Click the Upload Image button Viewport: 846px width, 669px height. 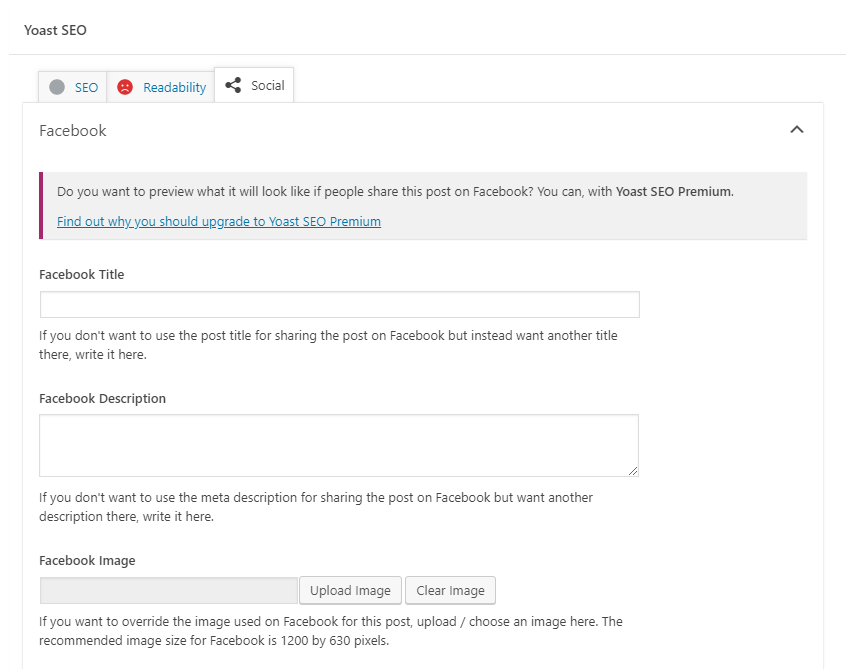(350, 590)
